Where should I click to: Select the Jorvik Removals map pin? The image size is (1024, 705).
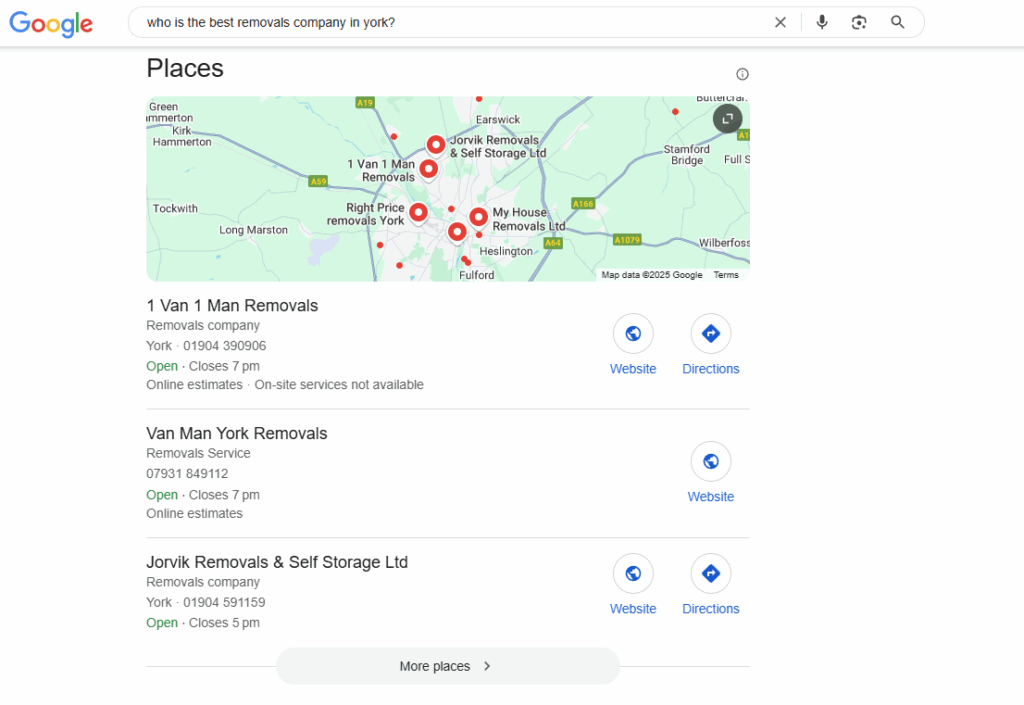(x=436, y=145)
